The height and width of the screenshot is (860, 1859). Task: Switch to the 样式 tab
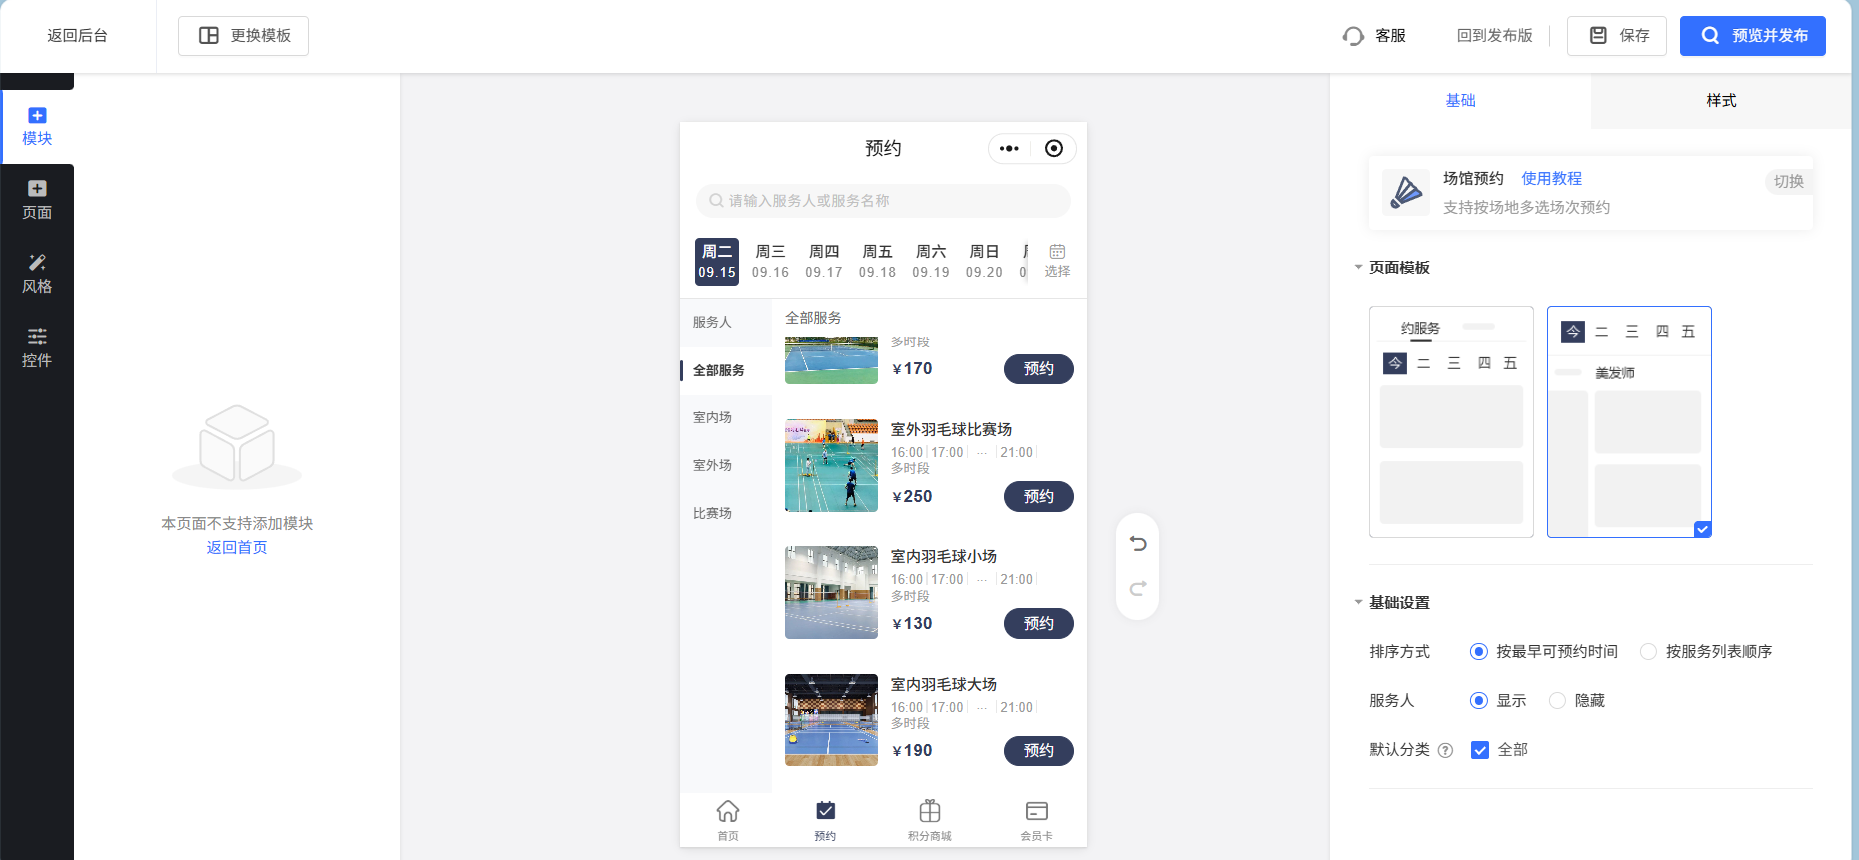[x=1721, y=101]
